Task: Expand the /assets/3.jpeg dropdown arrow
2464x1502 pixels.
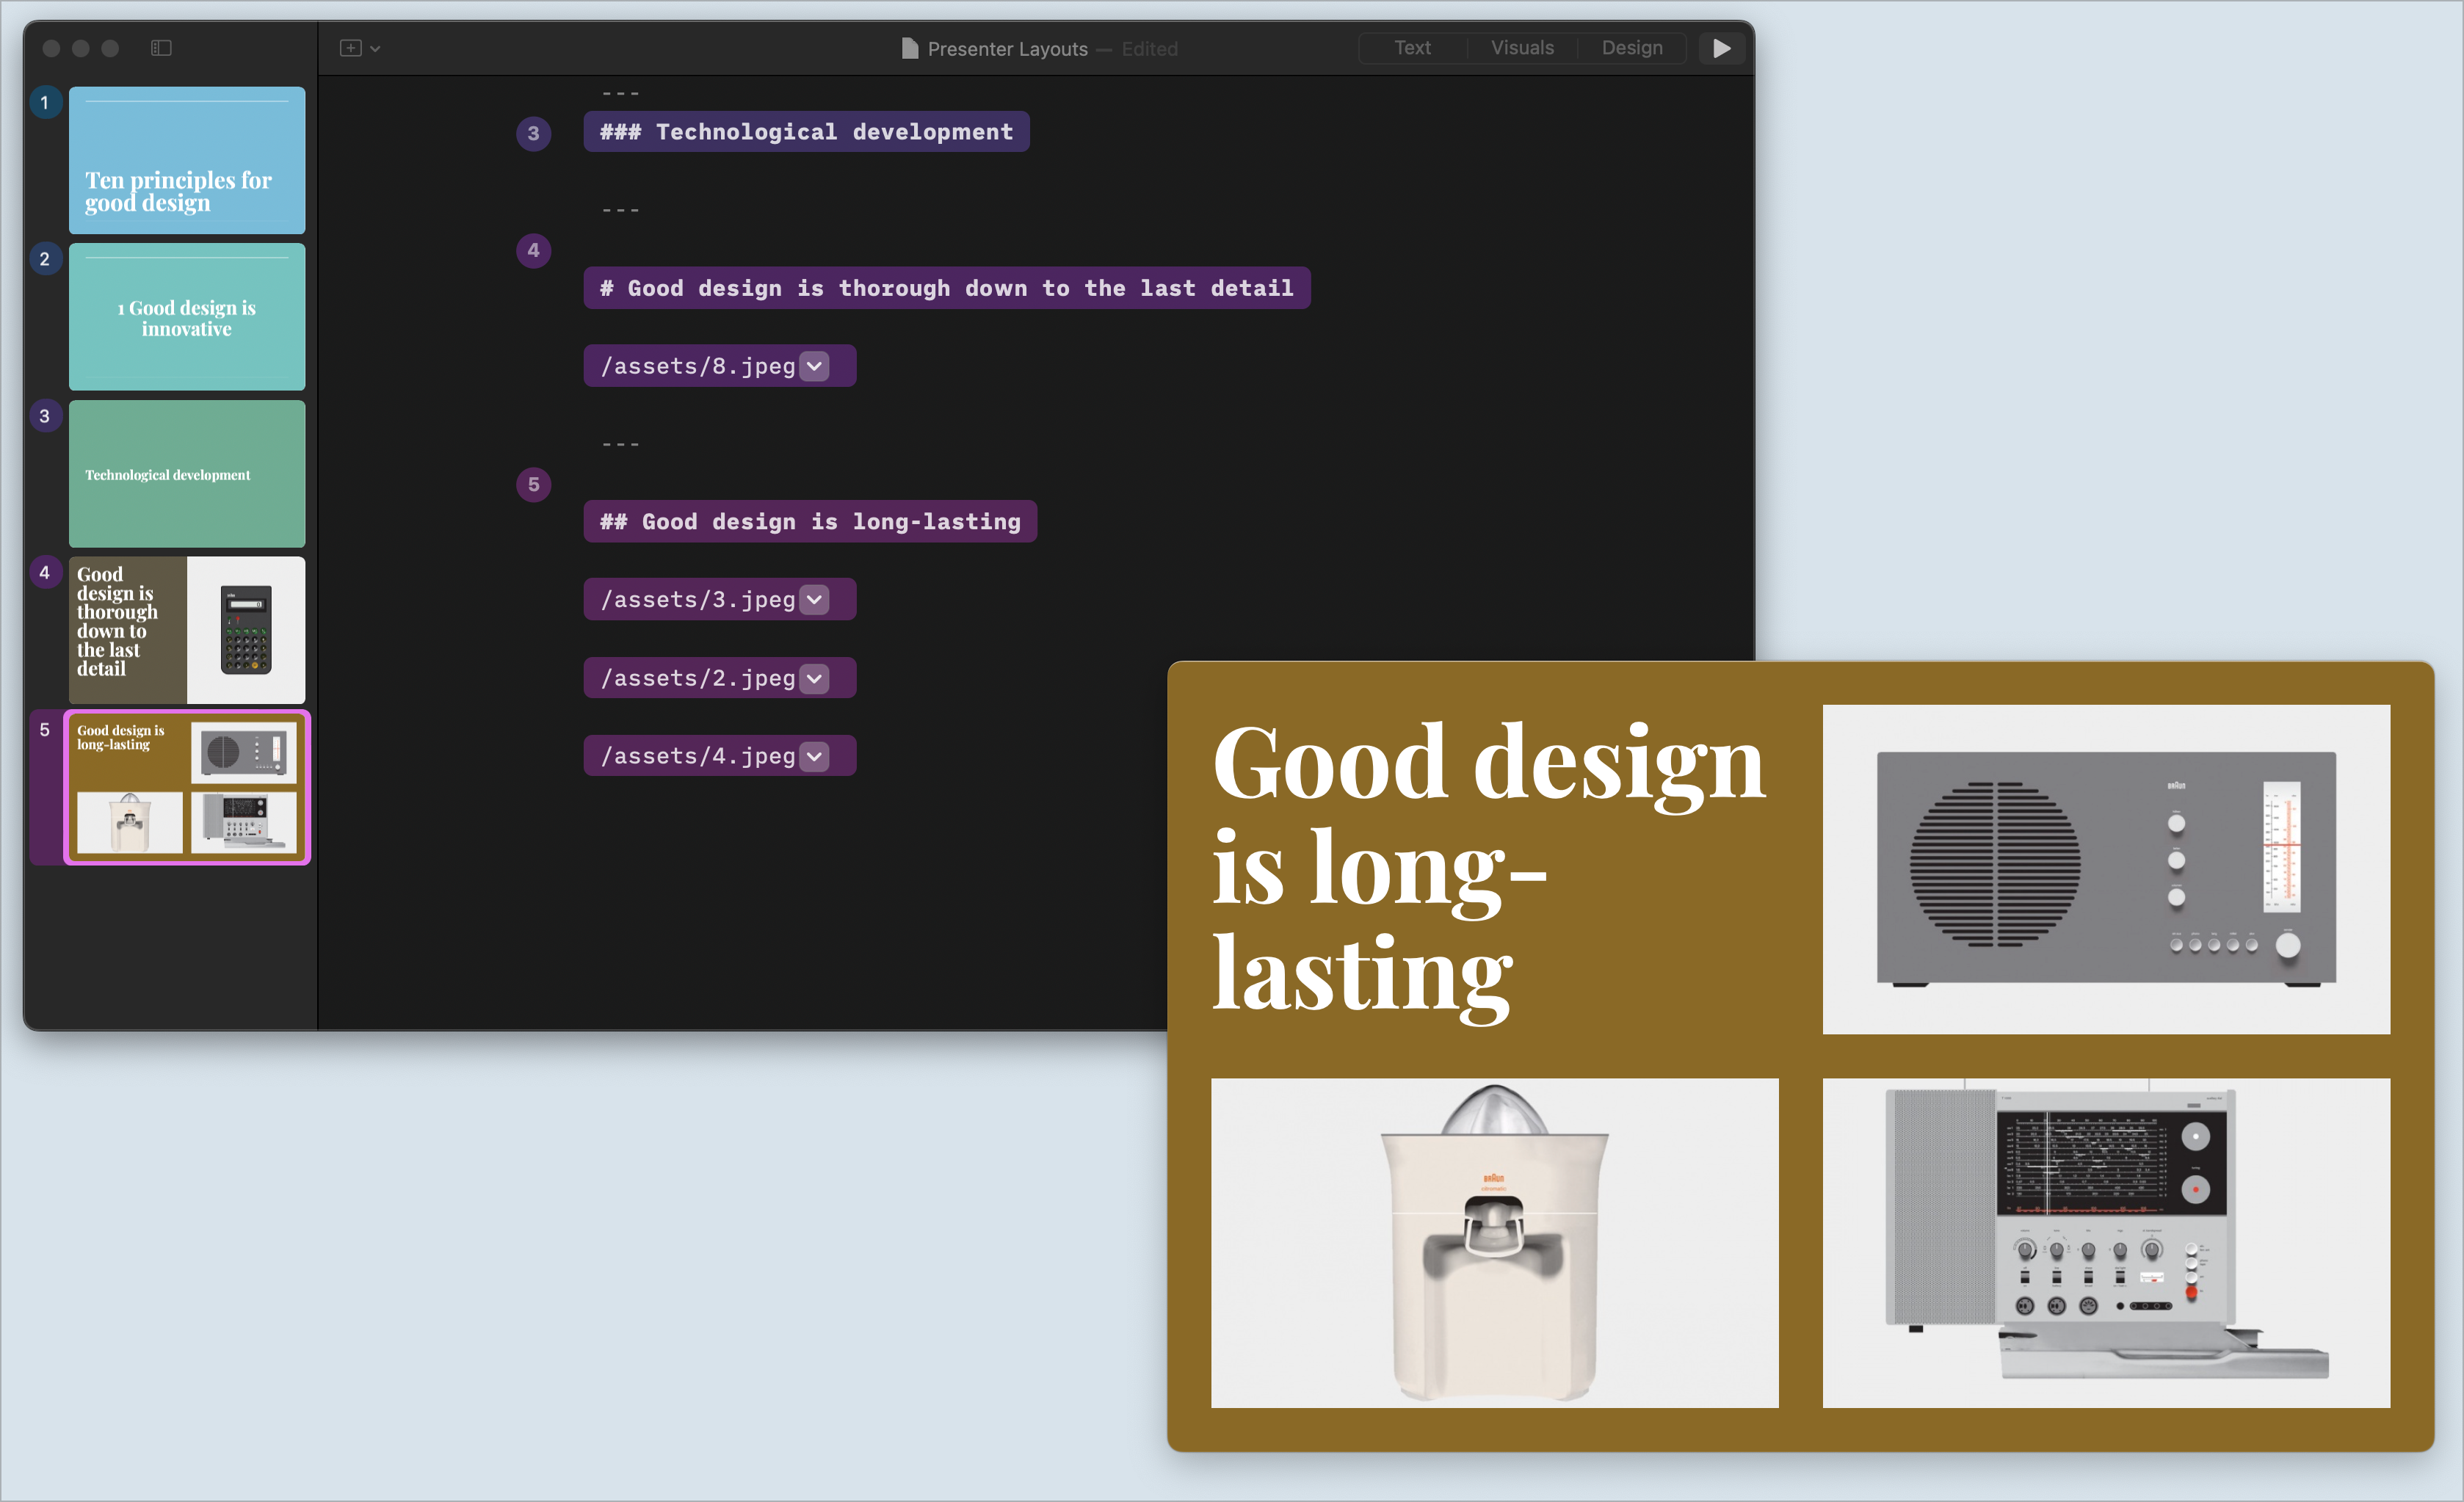Action: pyautogui.click(x=815, y=600)
